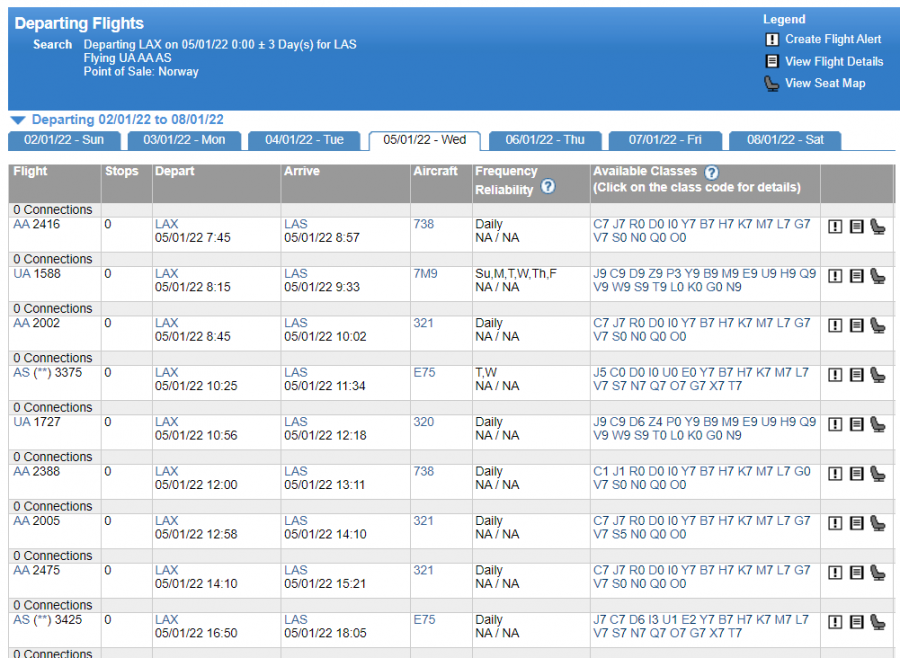Switch to the 02/01/22 - Sun tab
Screen dimensions: 900x658
(64, 140)
